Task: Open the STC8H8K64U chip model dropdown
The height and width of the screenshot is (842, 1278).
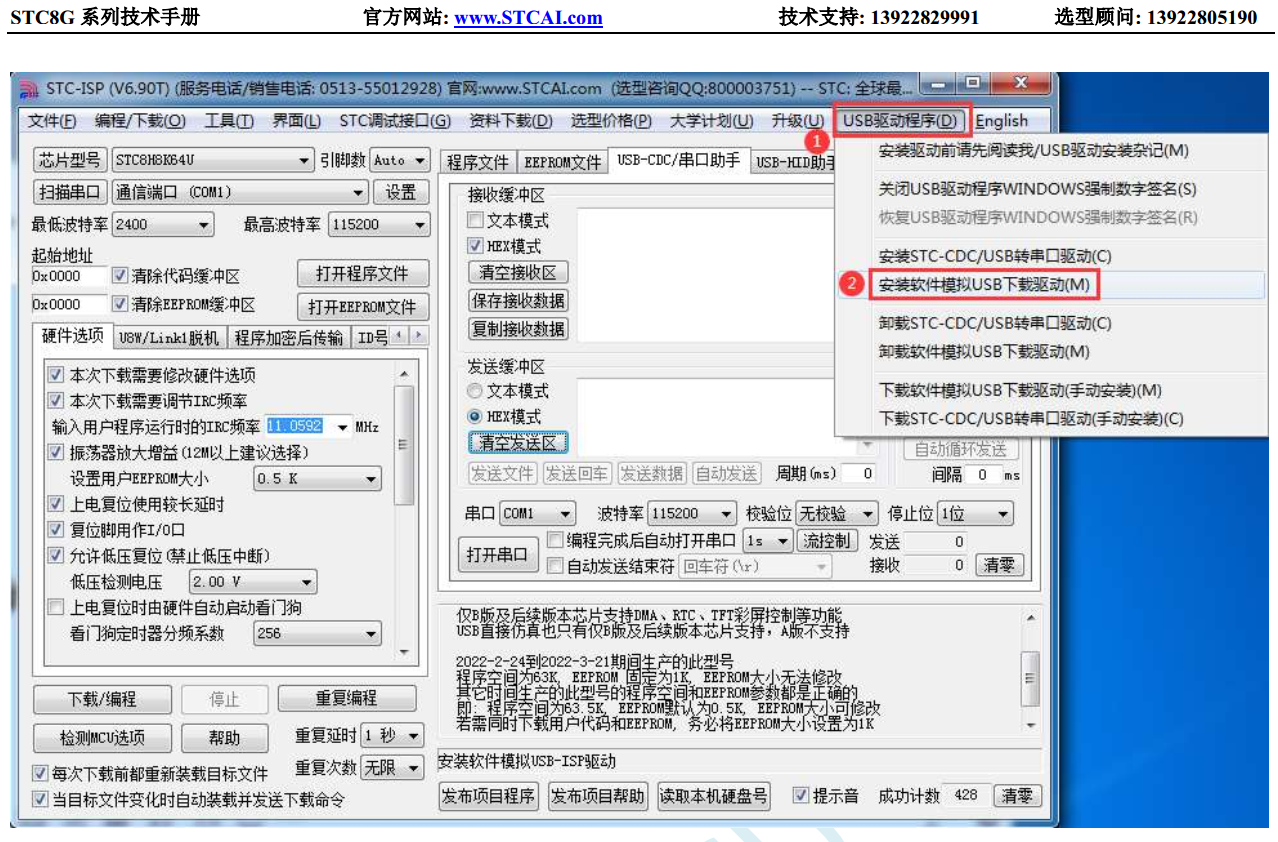Action: pyautogui.click(x=212, y=160)
